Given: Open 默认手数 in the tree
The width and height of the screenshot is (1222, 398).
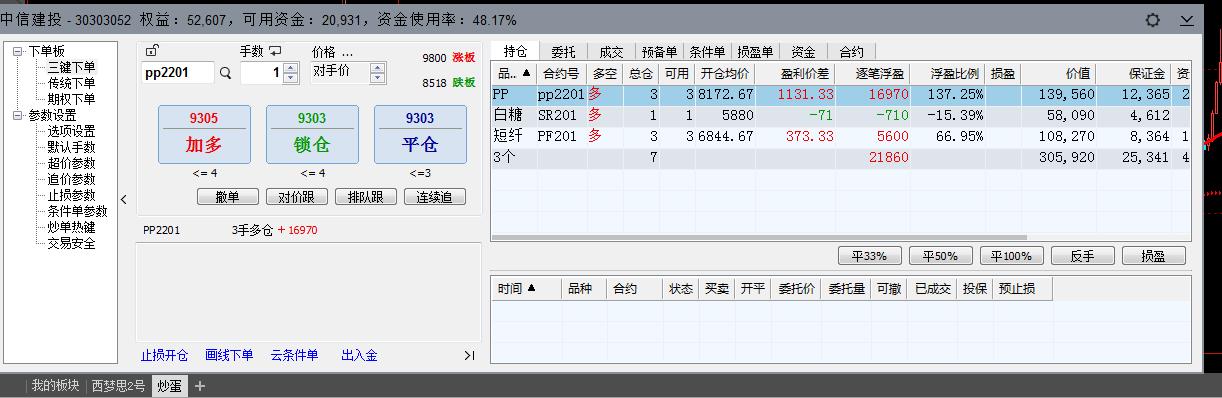Looking at the screenshot, I should pos(71,147).
